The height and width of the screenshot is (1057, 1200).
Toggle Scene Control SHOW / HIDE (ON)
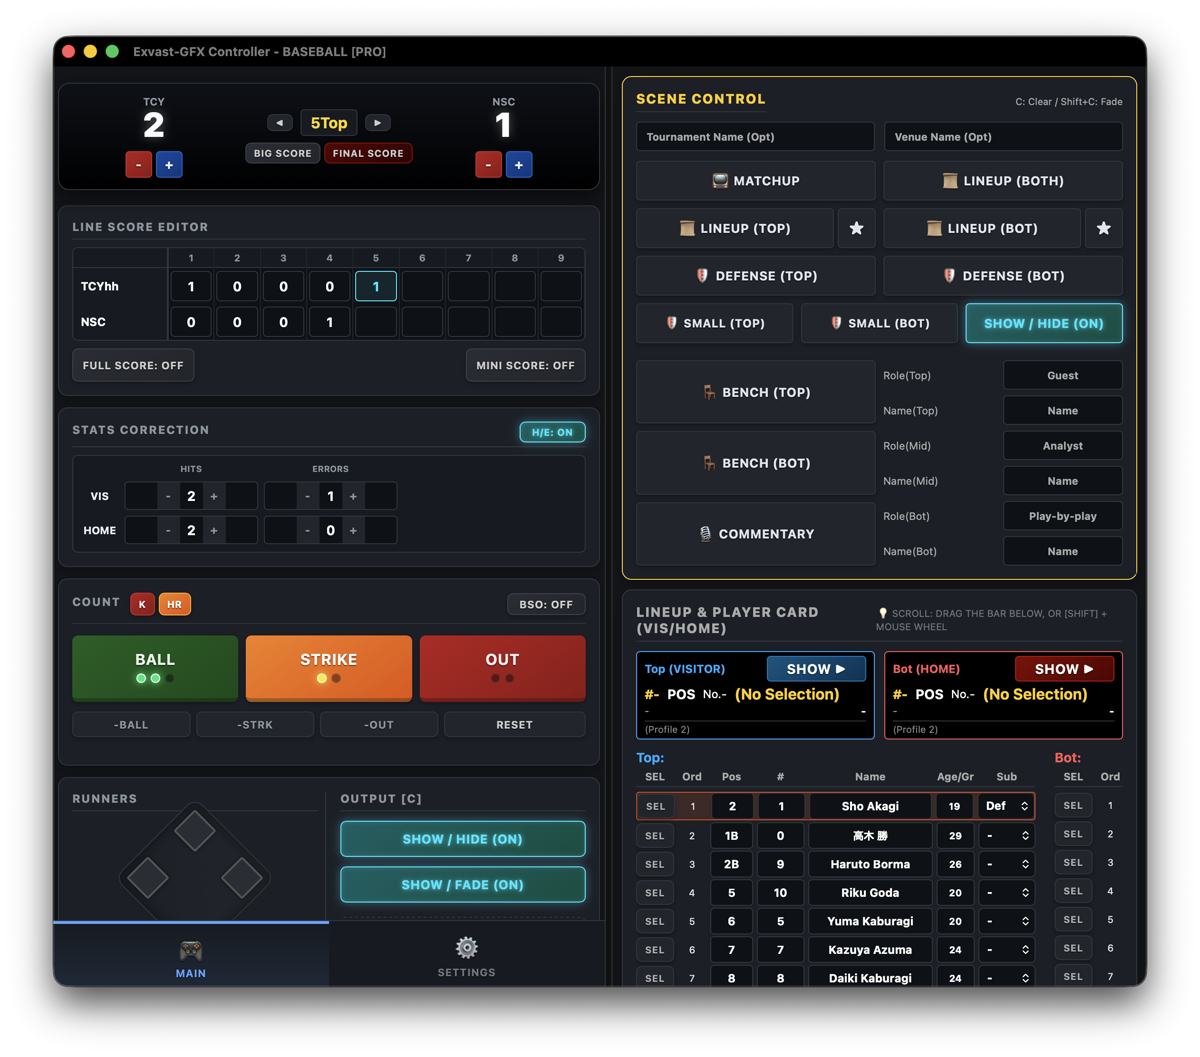coord(1044,323)
